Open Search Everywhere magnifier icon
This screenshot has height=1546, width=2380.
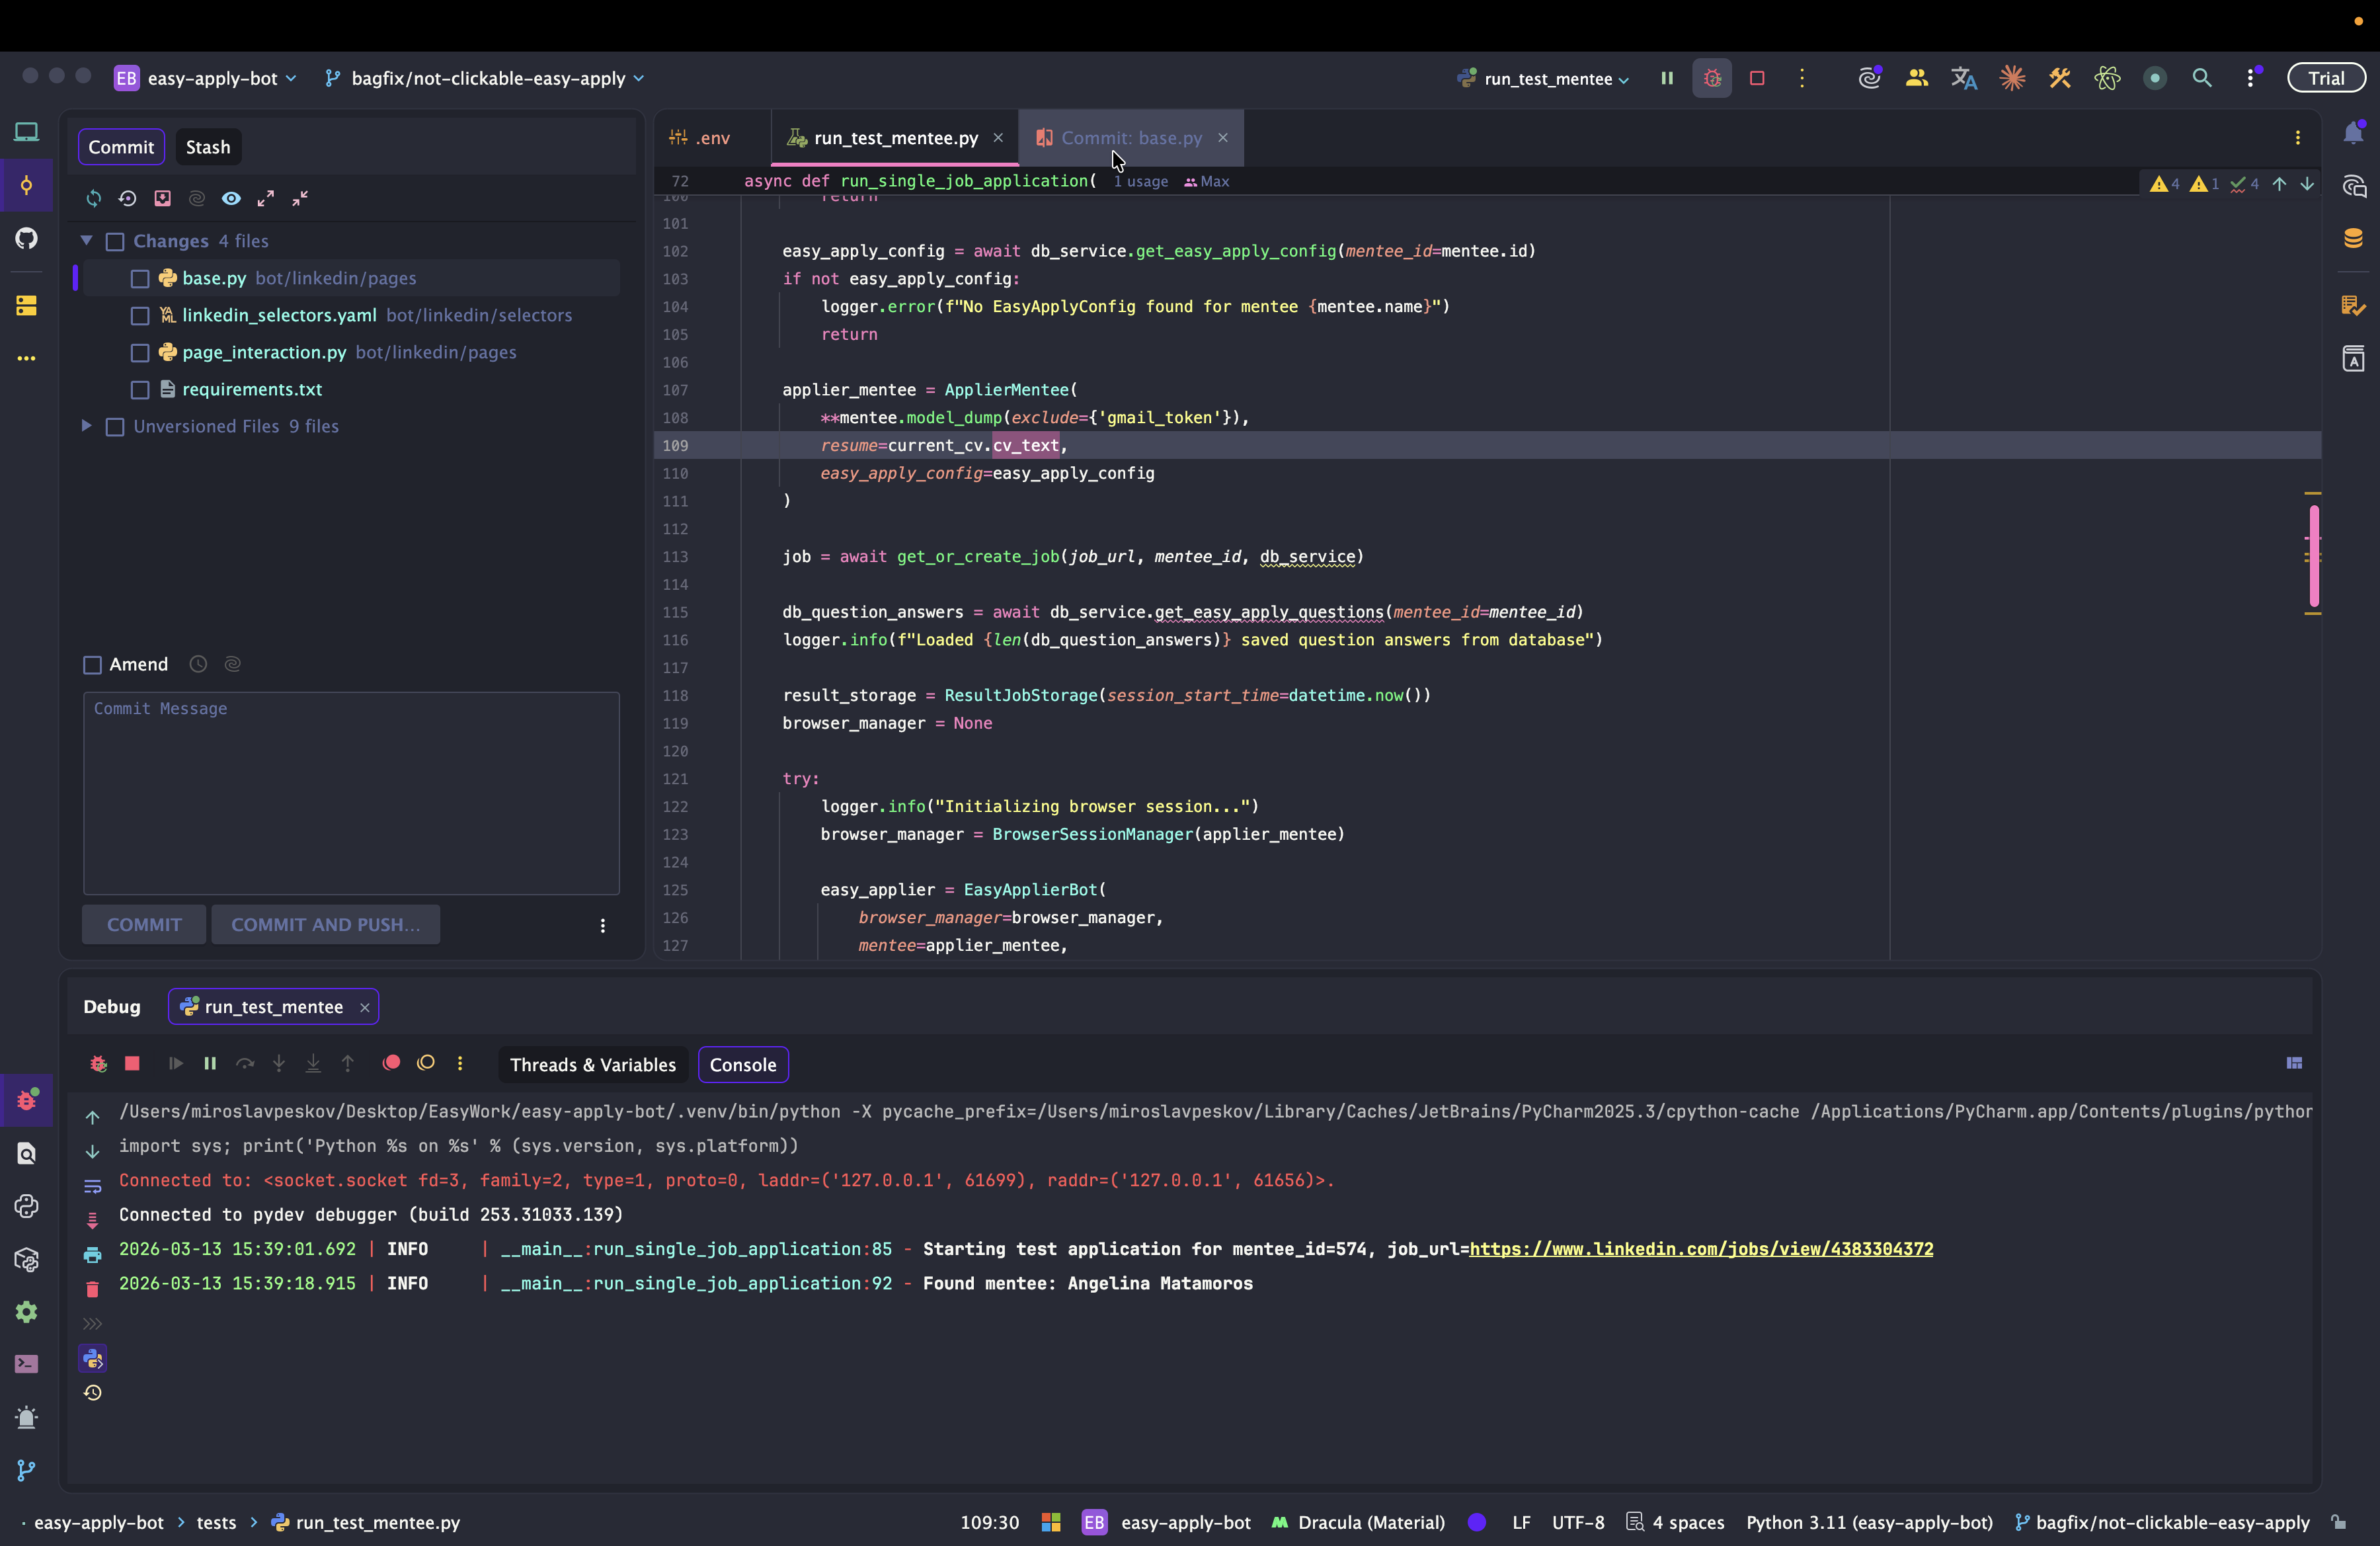click(x=2201, y=78)
